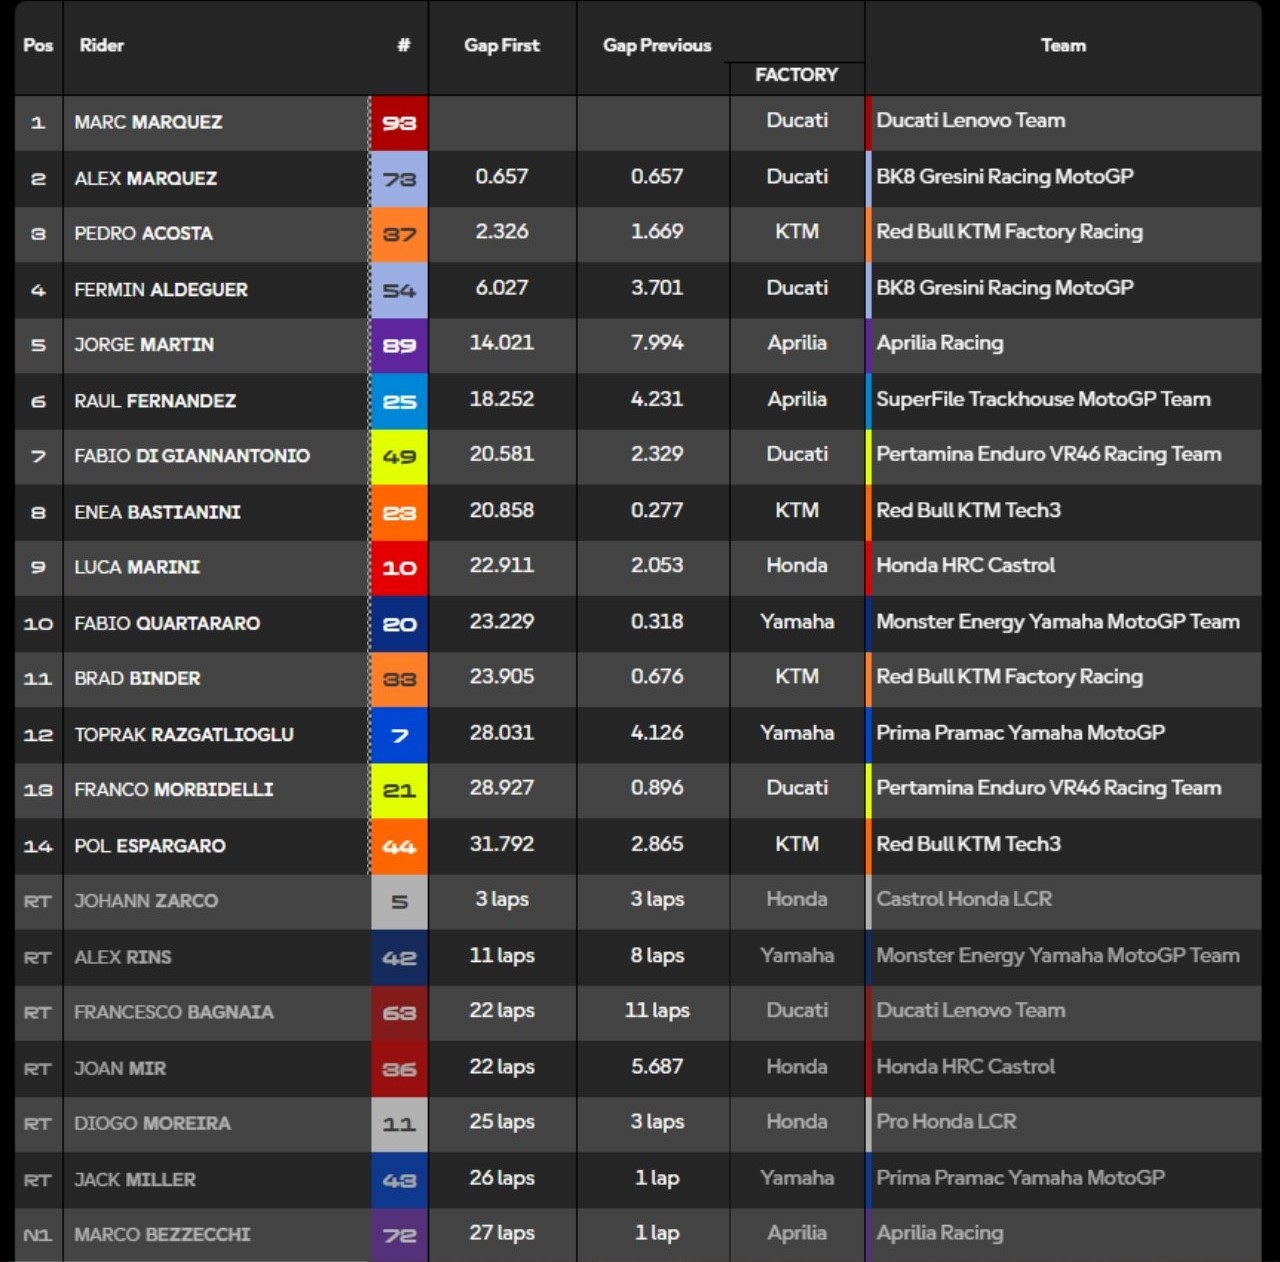Click number badge 7 for Razgatlioglu
Viewport: 1280px width, 1262px height.
click(399, 735)
